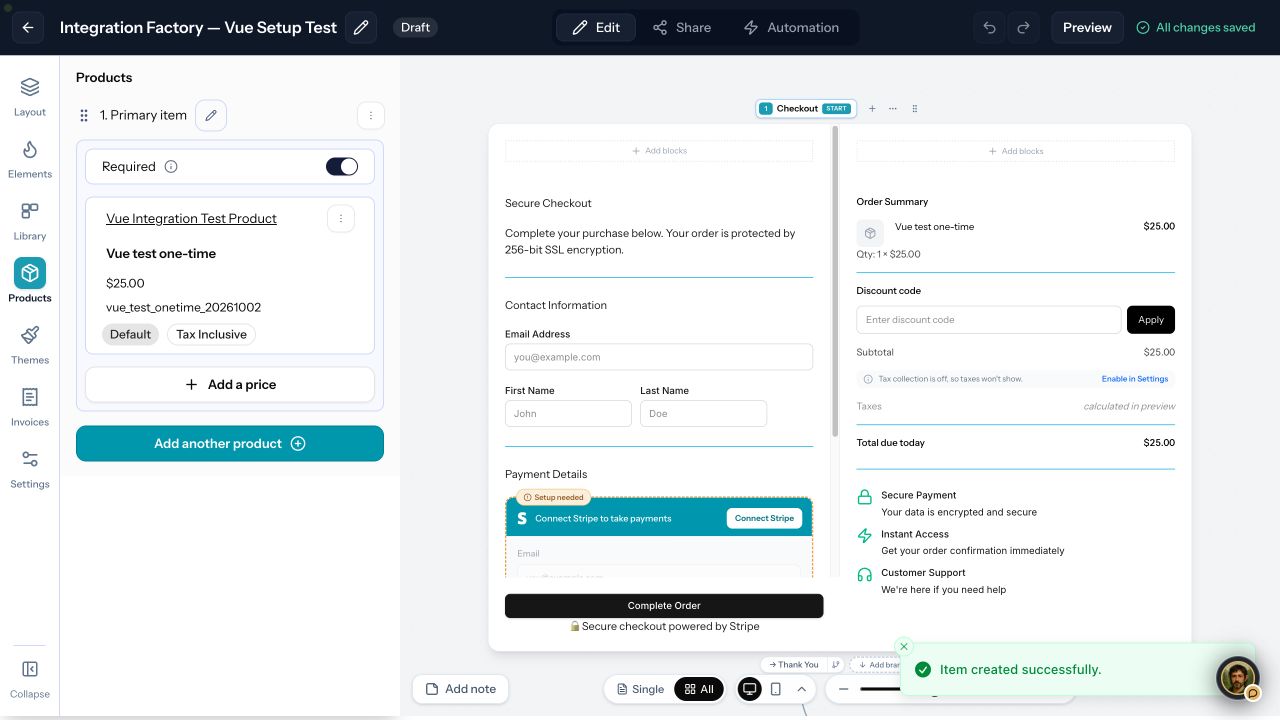Show All pages on the canvas
Viewport: 1280px width, 720px height.
coord(699,689)
